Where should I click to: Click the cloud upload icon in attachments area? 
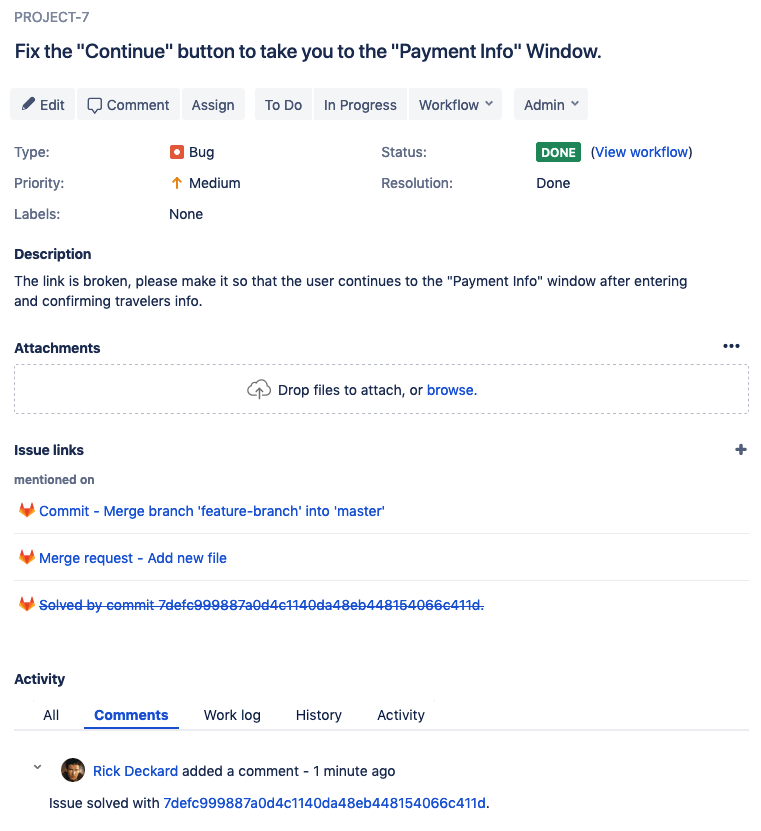[258, 389]
